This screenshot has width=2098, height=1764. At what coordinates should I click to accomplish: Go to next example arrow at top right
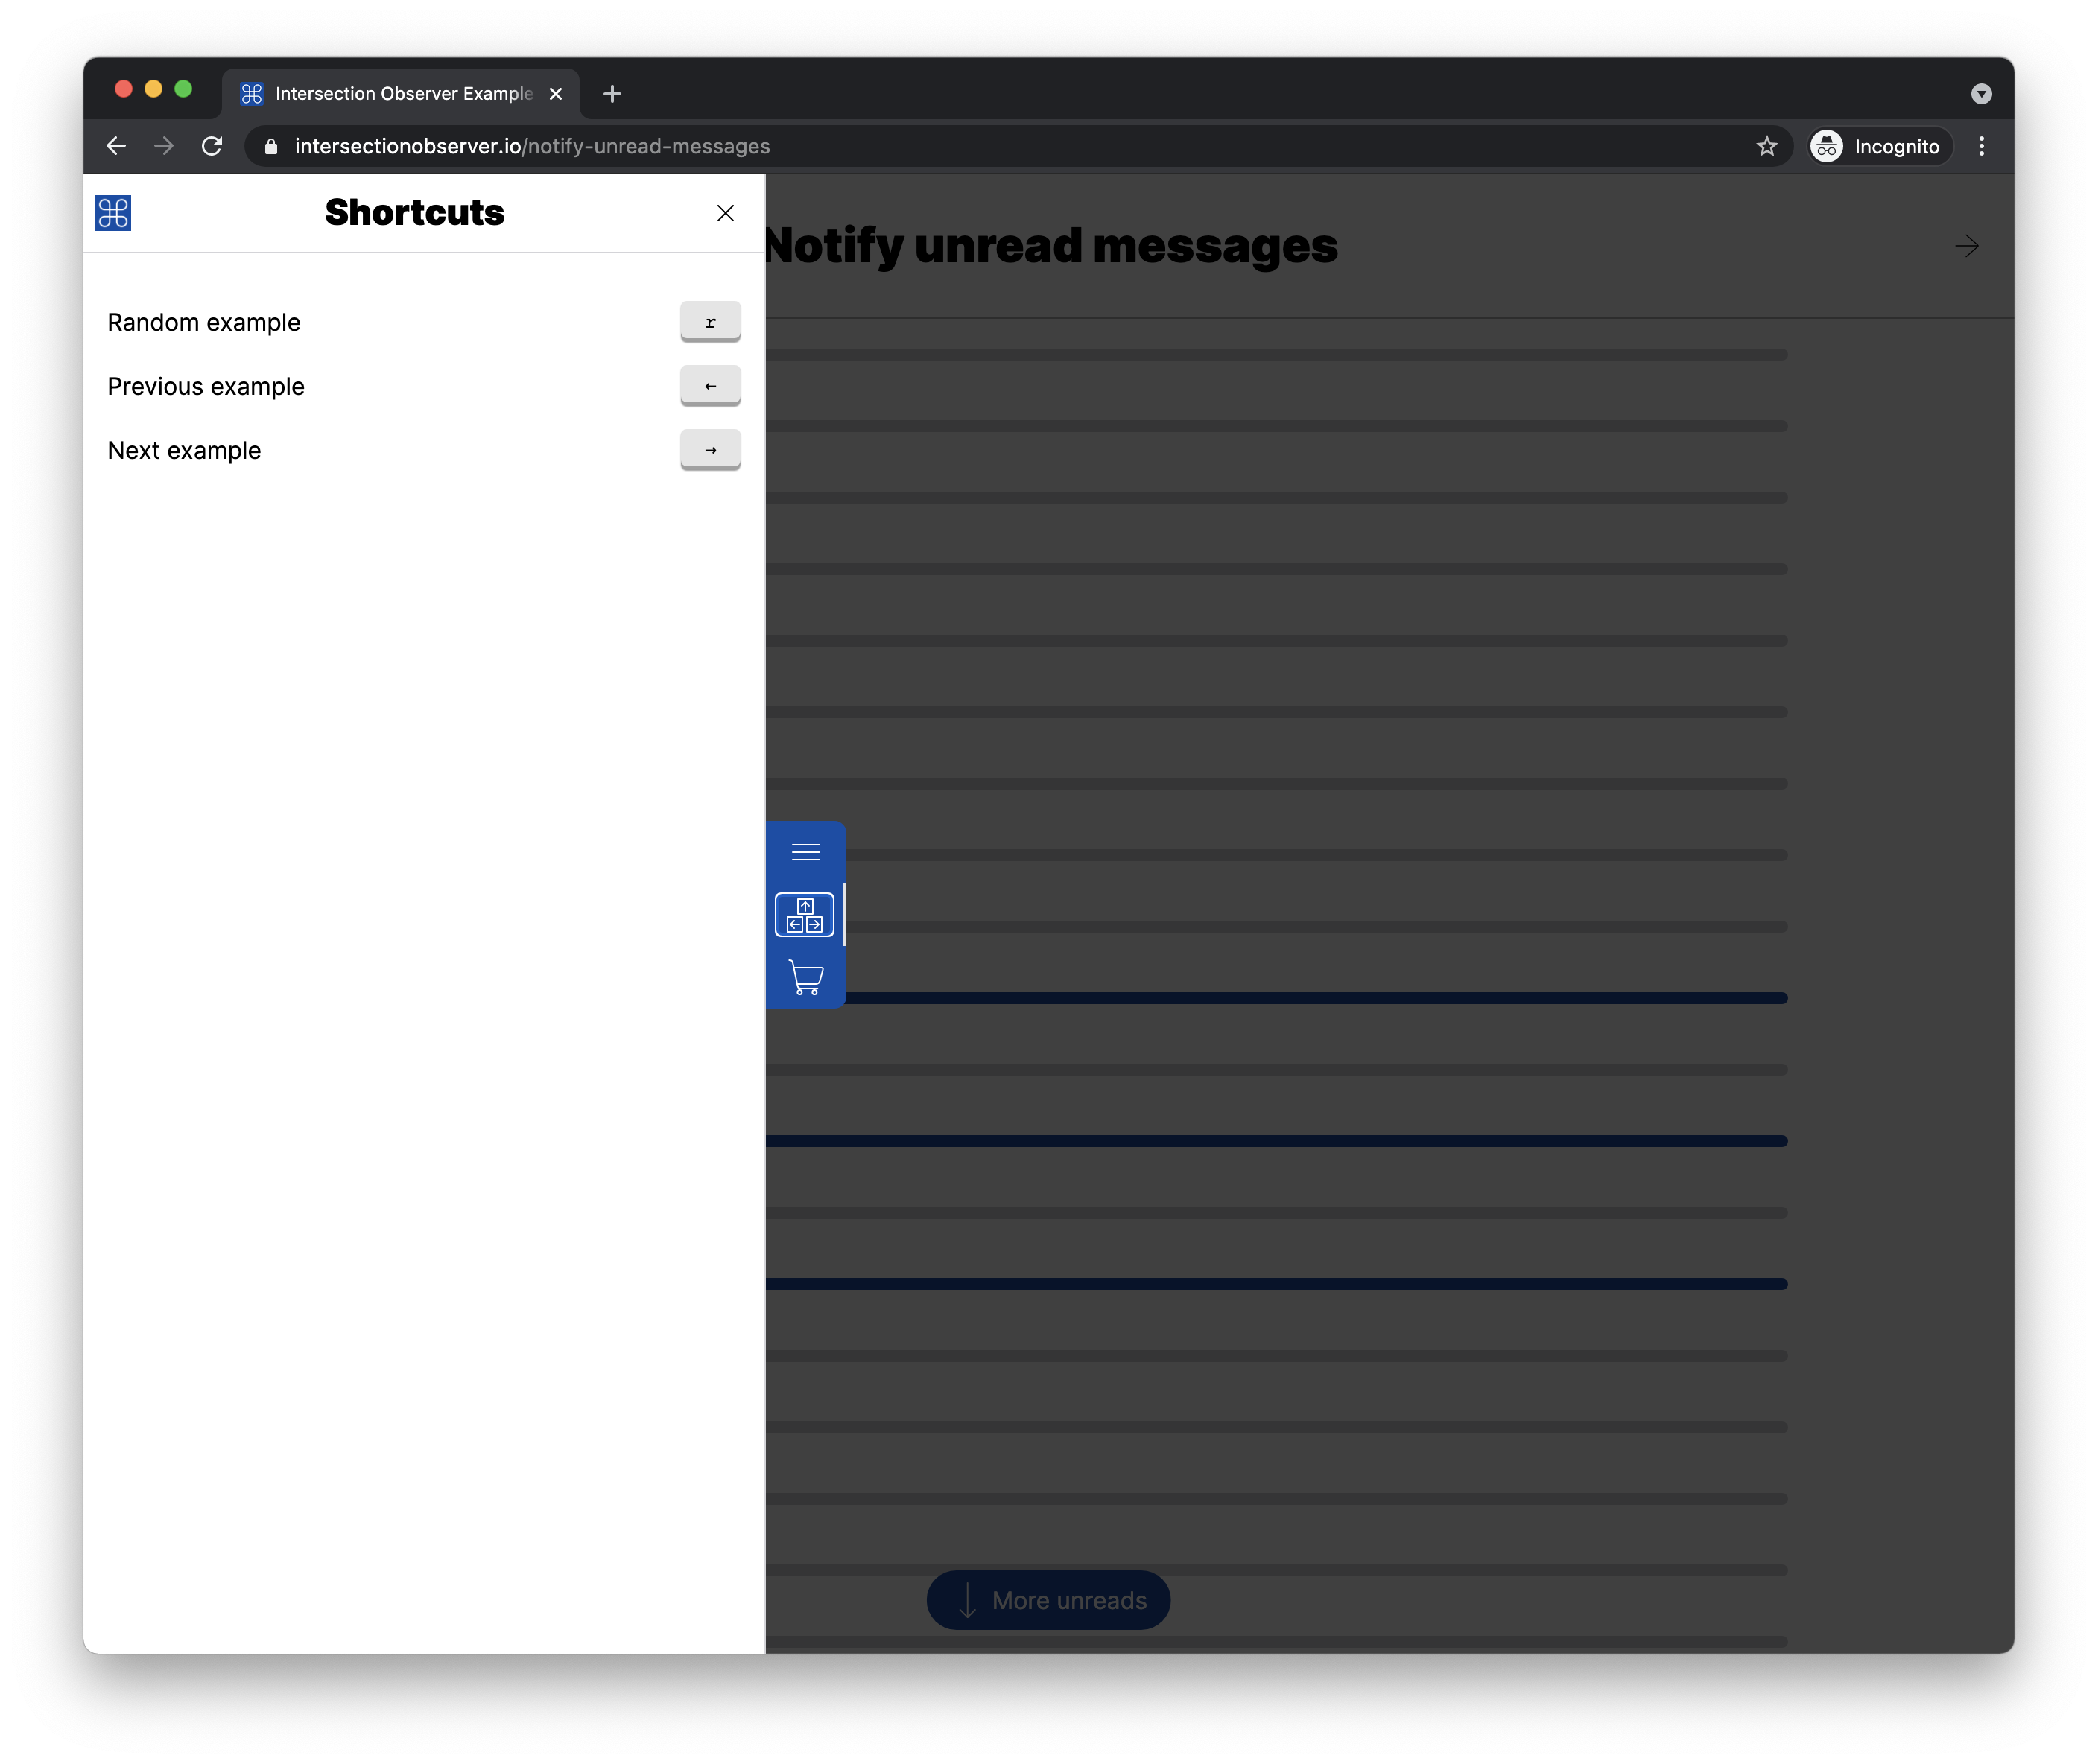tap(1966, 246)
